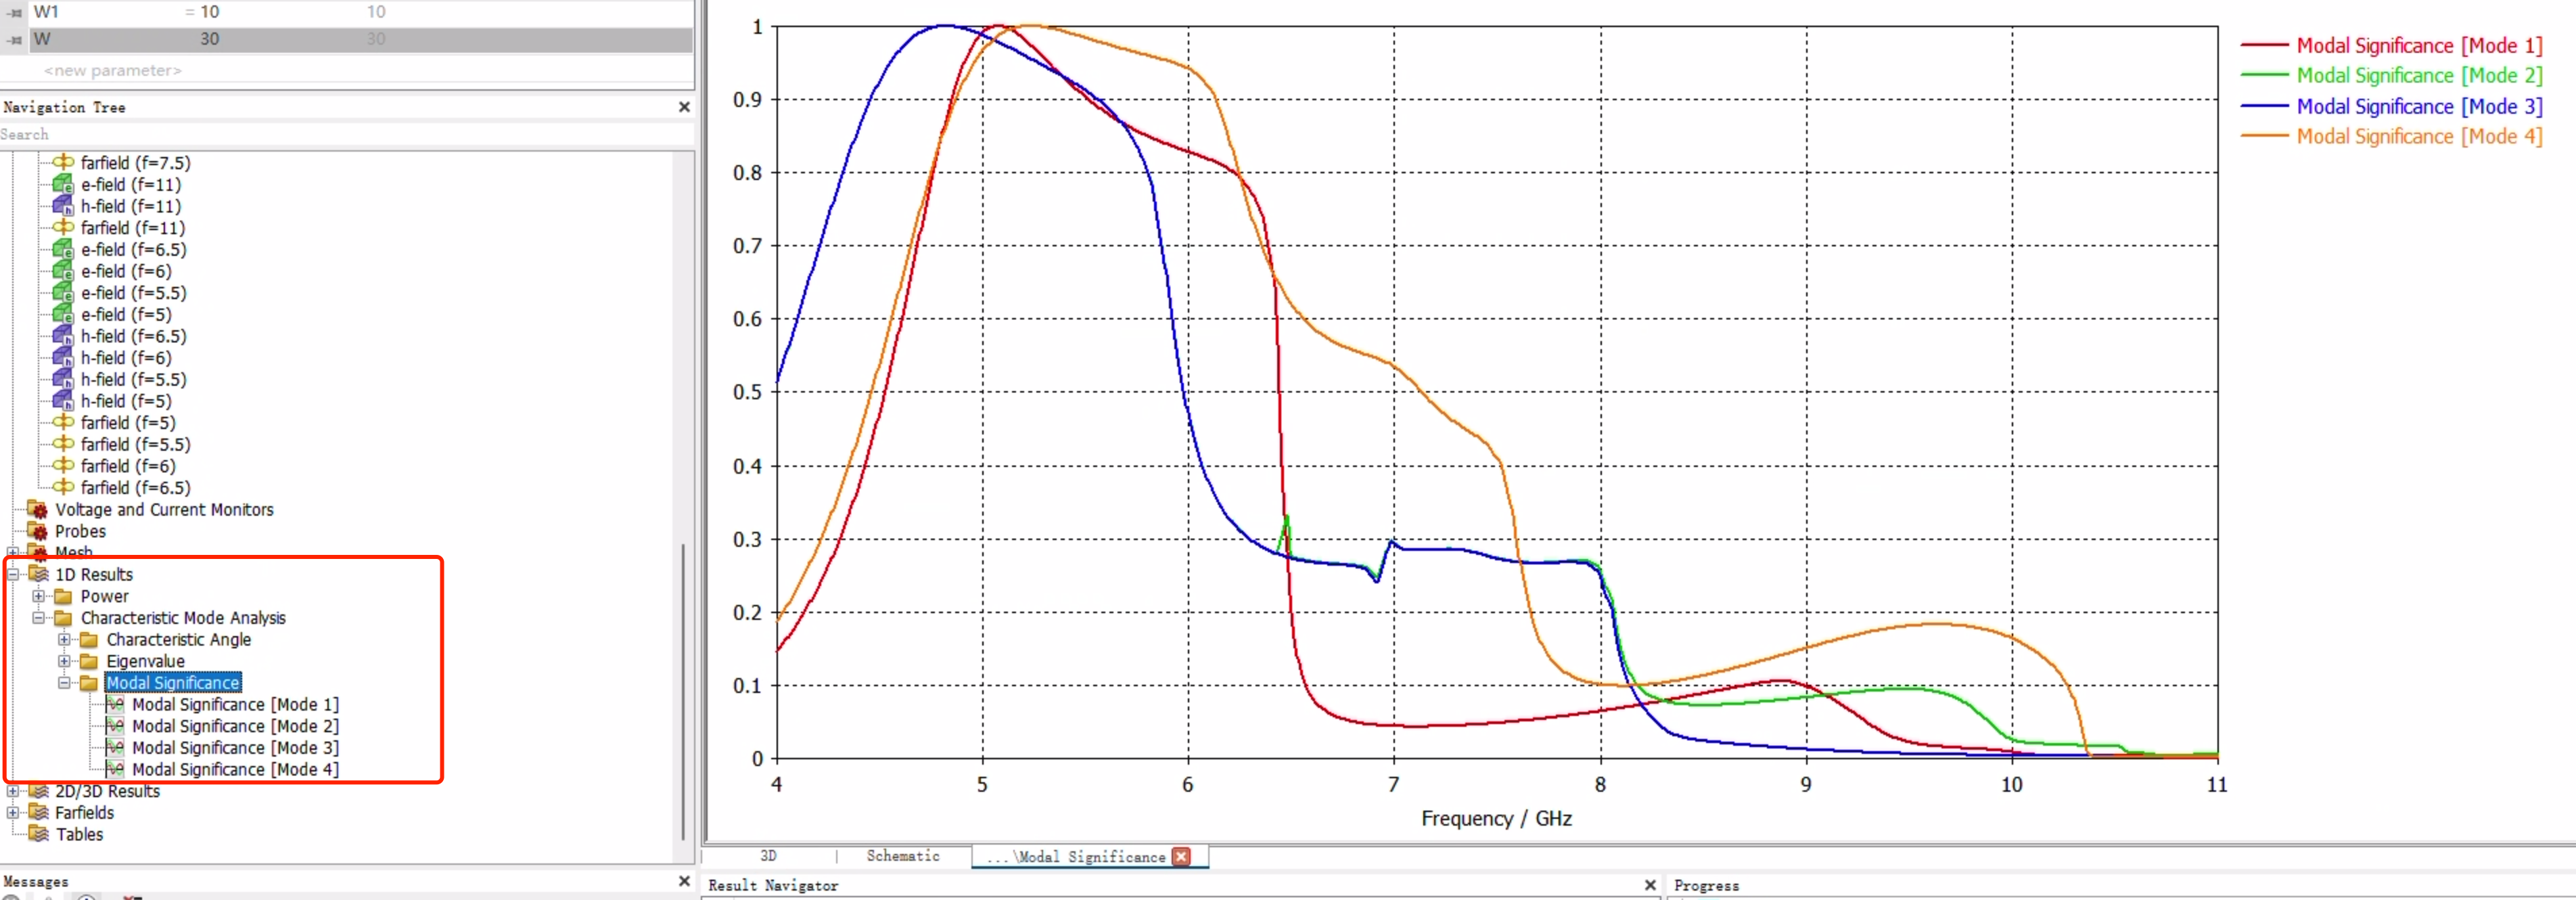
Task: Select the e-field (f=11) monitor icon
Action: [63, 184]
